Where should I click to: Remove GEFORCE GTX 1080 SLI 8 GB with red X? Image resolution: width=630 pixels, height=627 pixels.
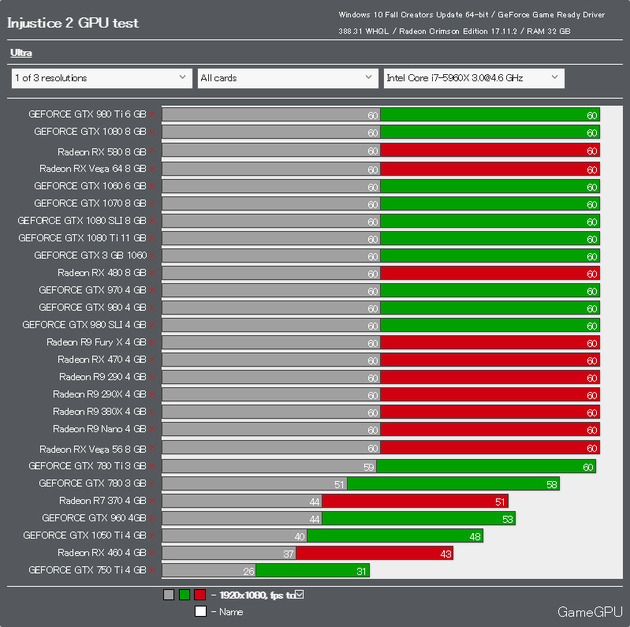tap(152, 221)
